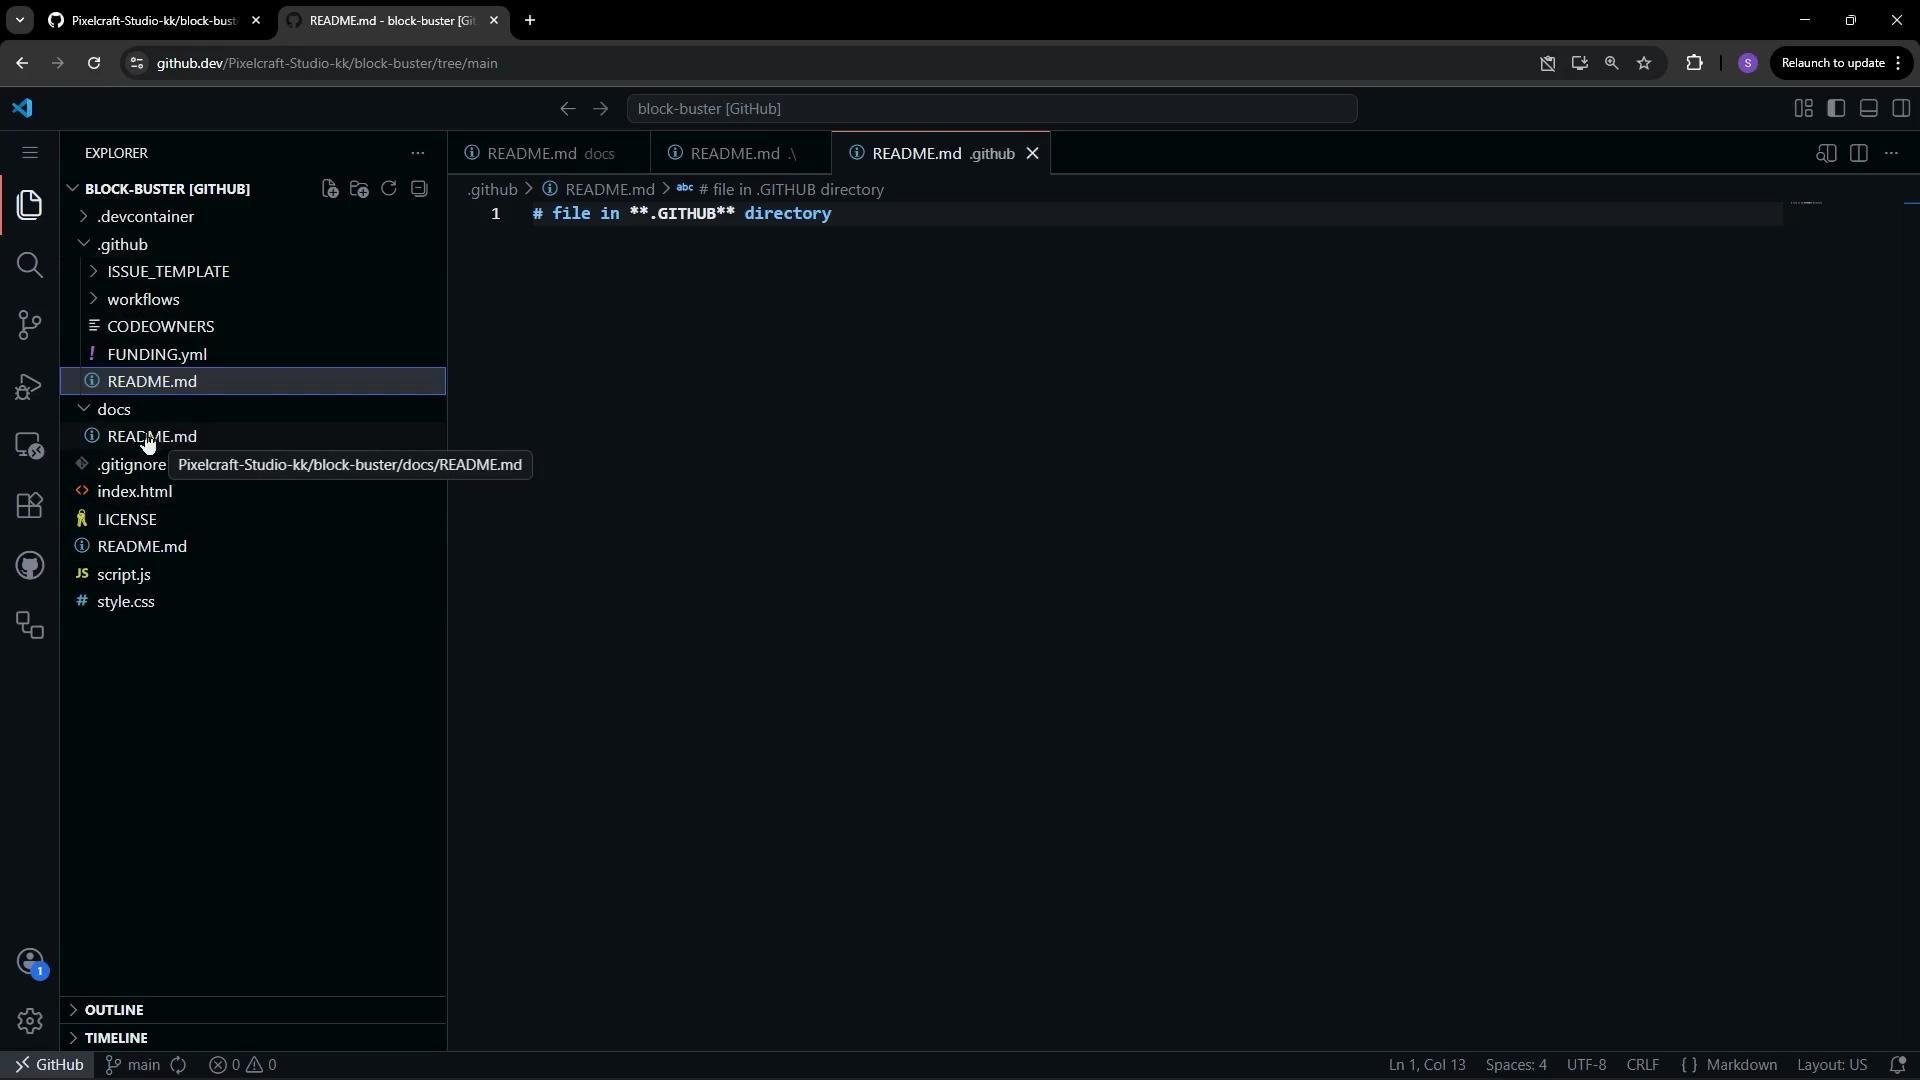
Task: Toggle the primary side bar visibility
Action: coord(1836,108)
